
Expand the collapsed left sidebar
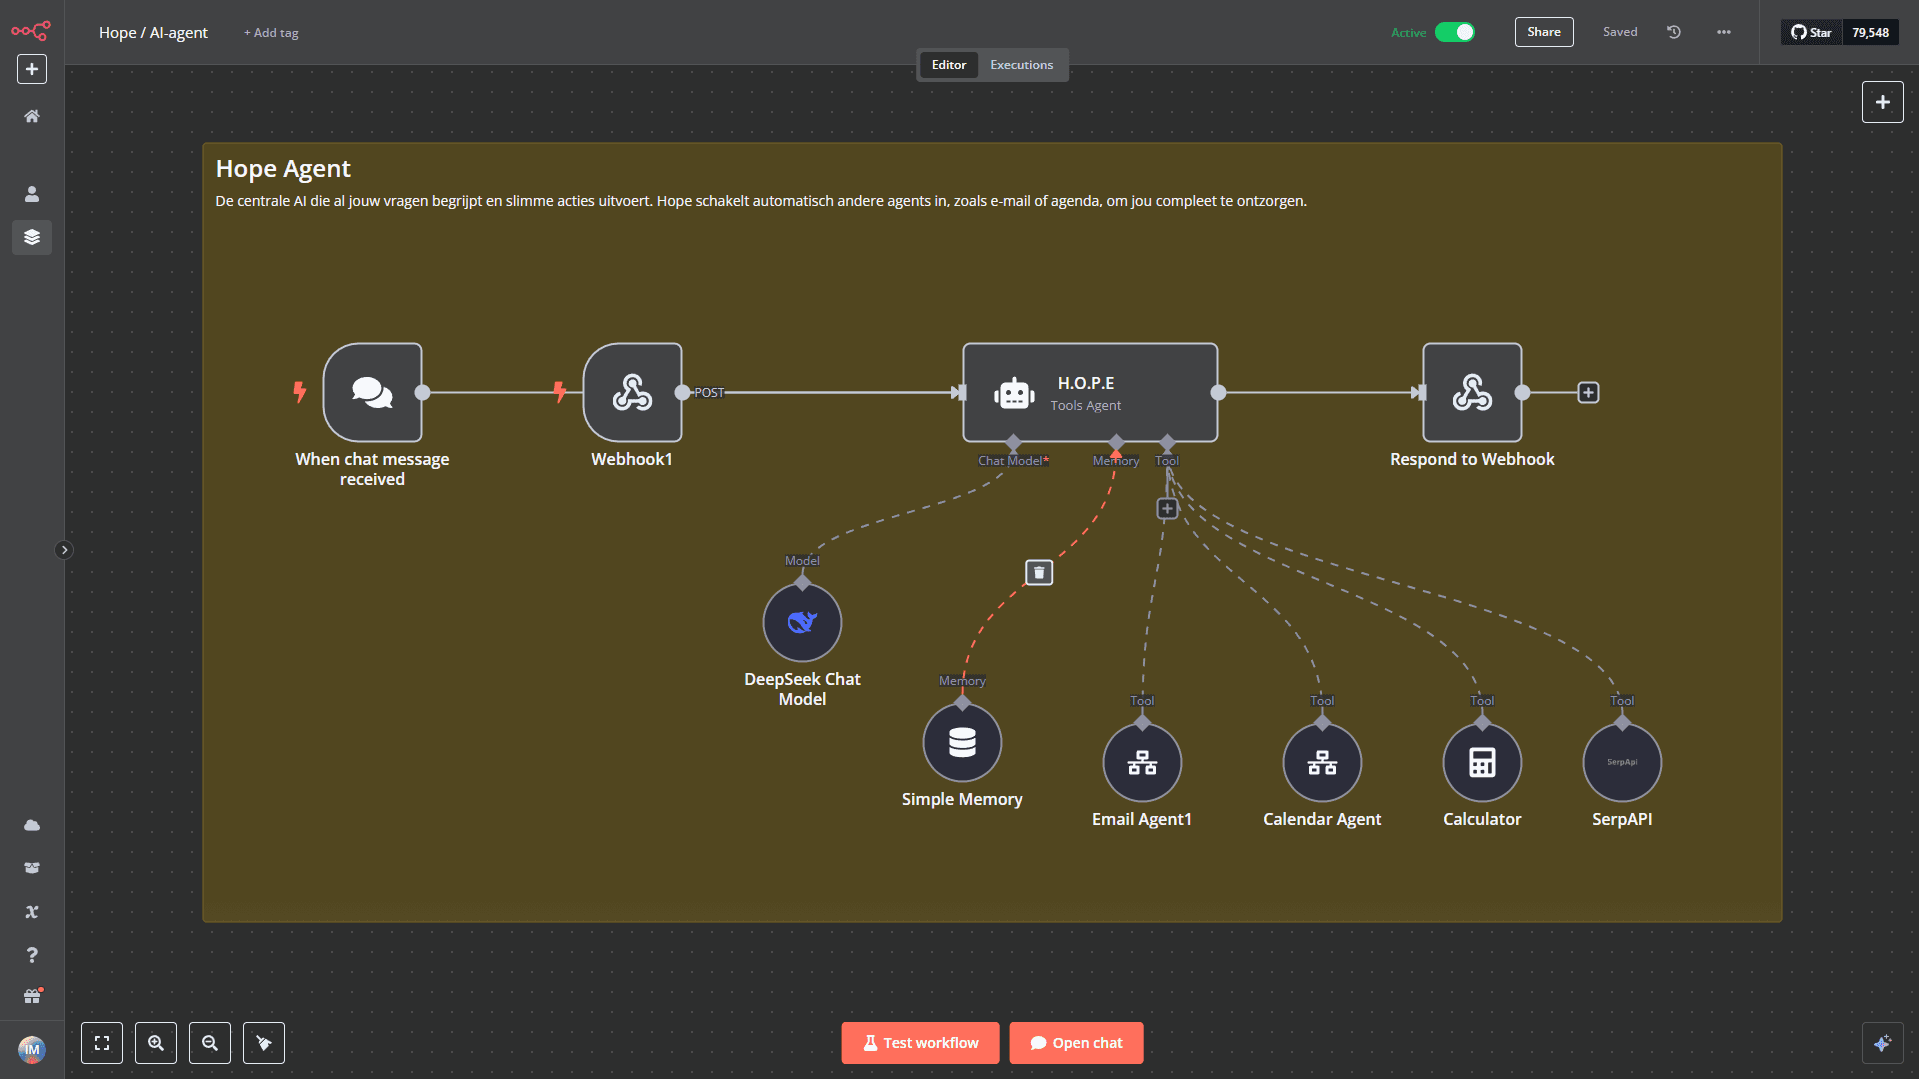(x=64, y=550)
